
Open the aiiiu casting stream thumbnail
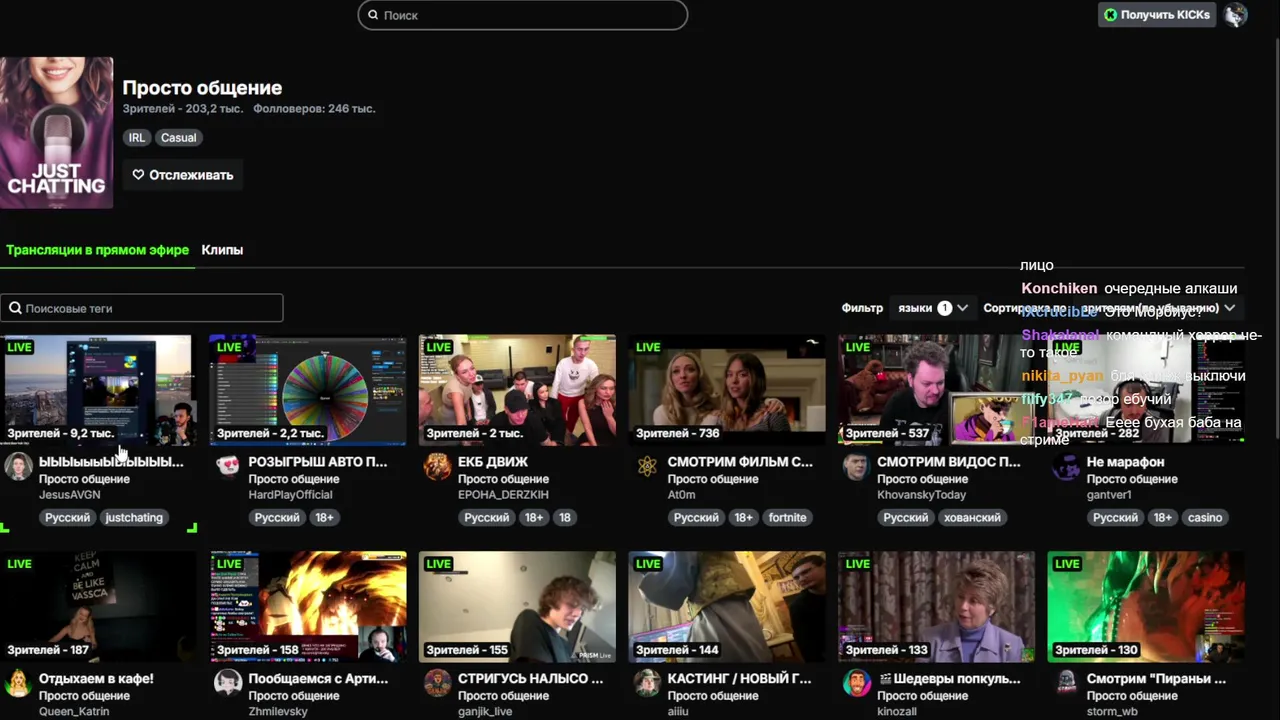[727, 606]
